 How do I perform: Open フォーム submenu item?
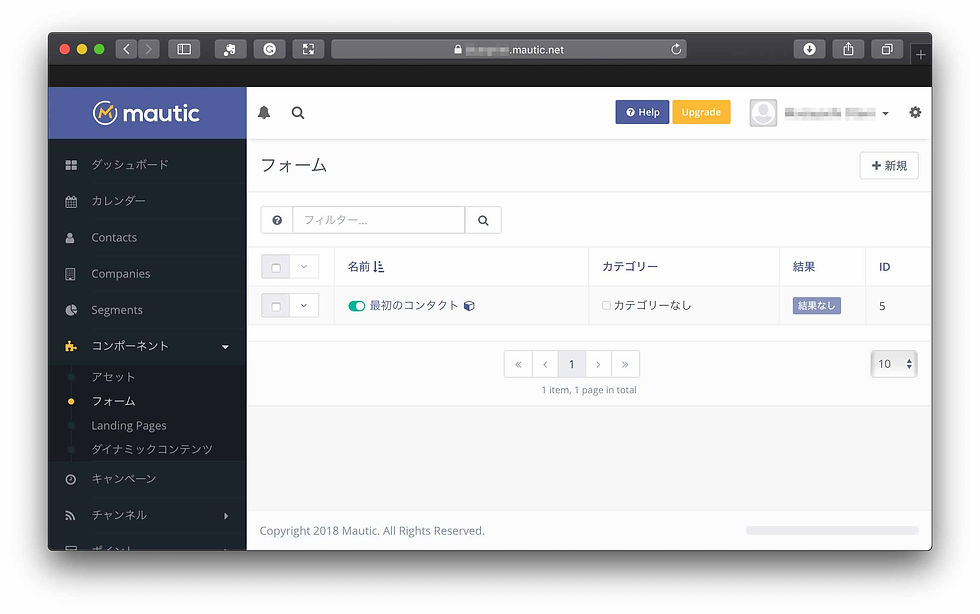pyautogui.click(x=113, y=401)
